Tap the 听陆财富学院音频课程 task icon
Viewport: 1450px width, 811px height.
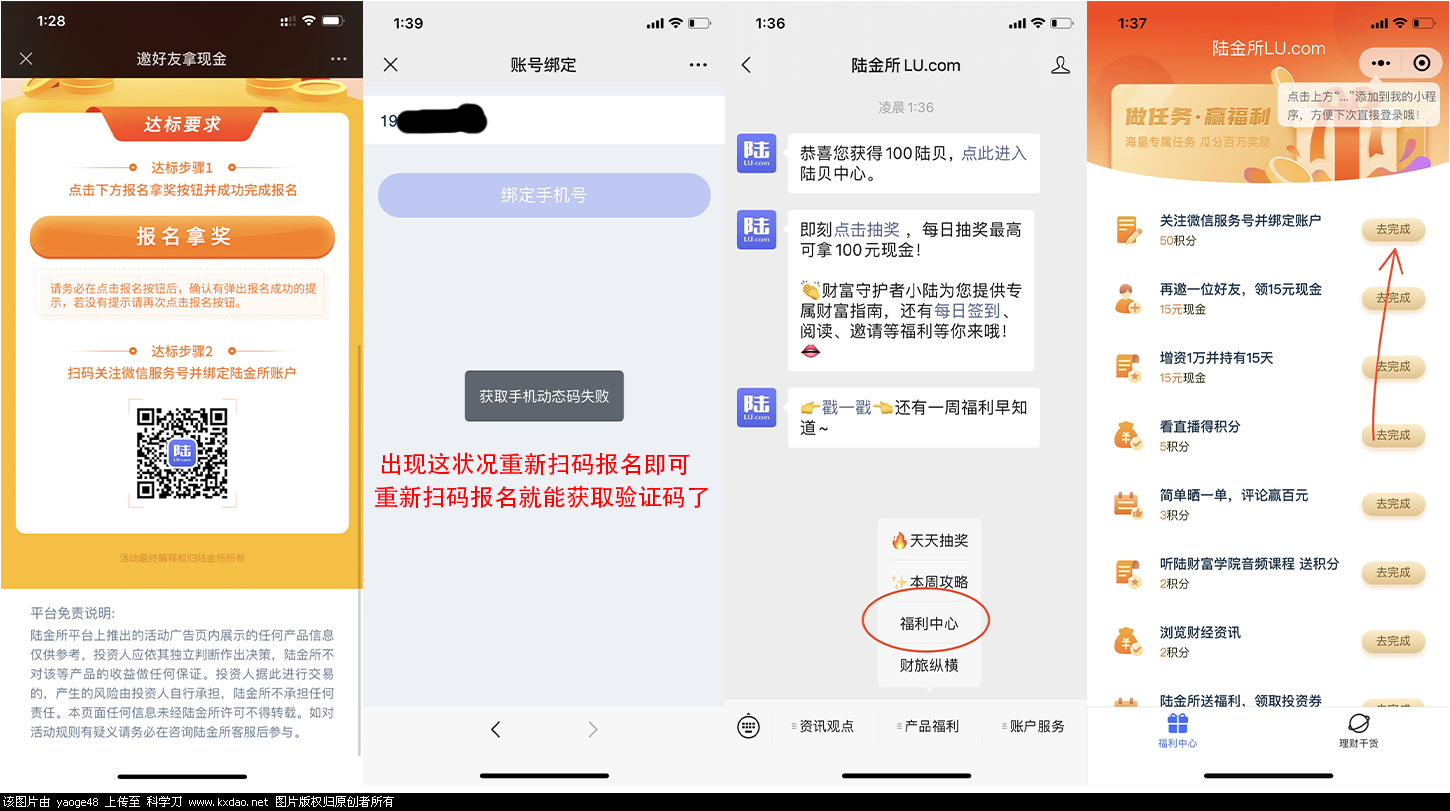click(x=1129, y=573)
